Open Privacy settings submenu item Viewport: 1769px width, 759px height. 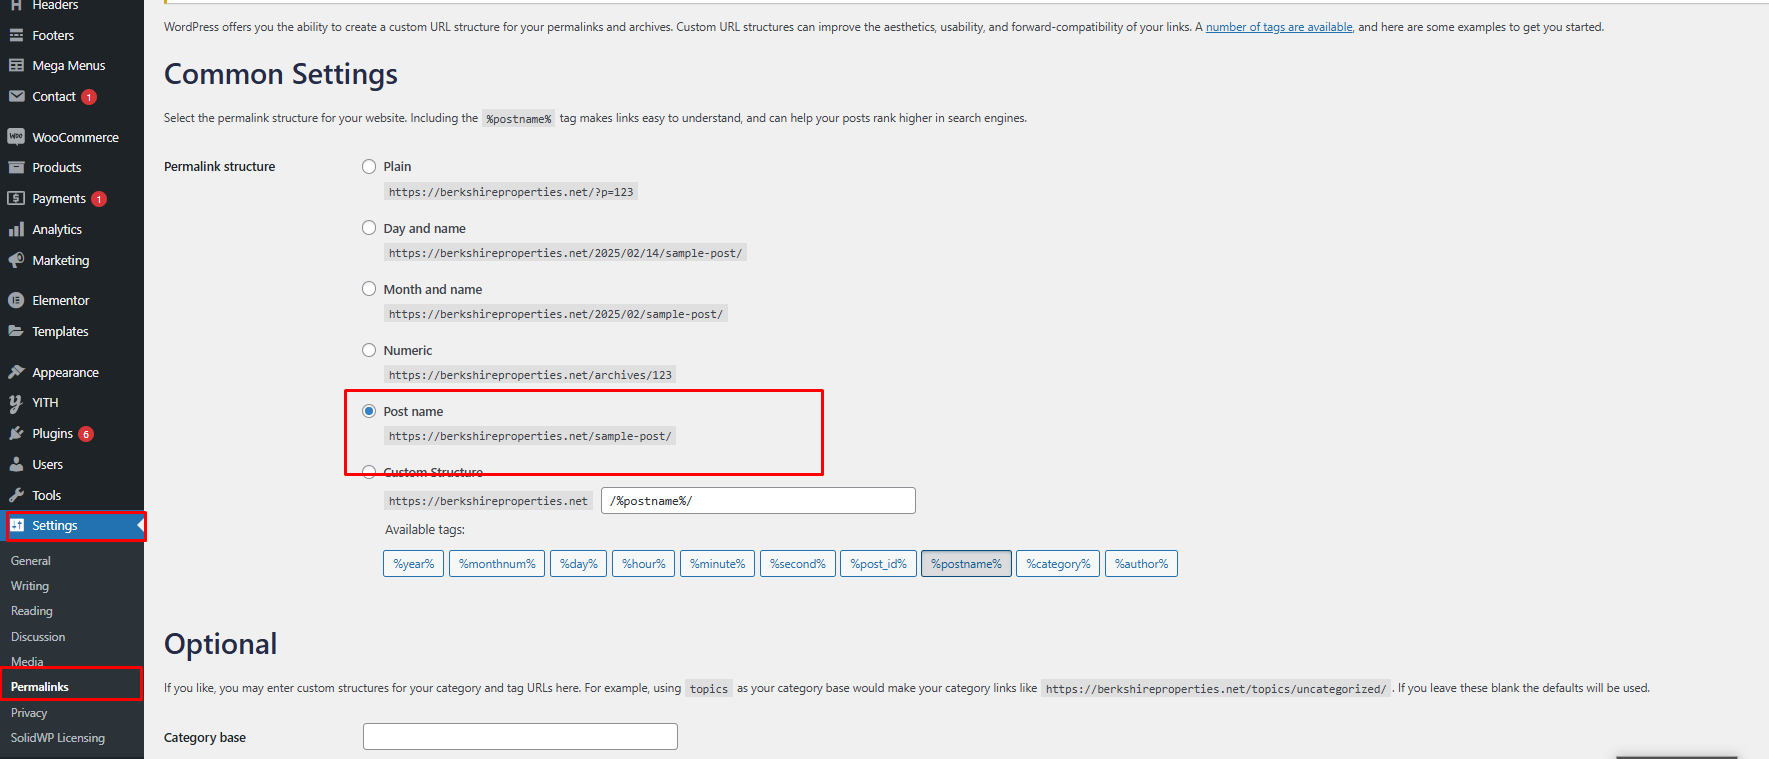tap(29, 713)
